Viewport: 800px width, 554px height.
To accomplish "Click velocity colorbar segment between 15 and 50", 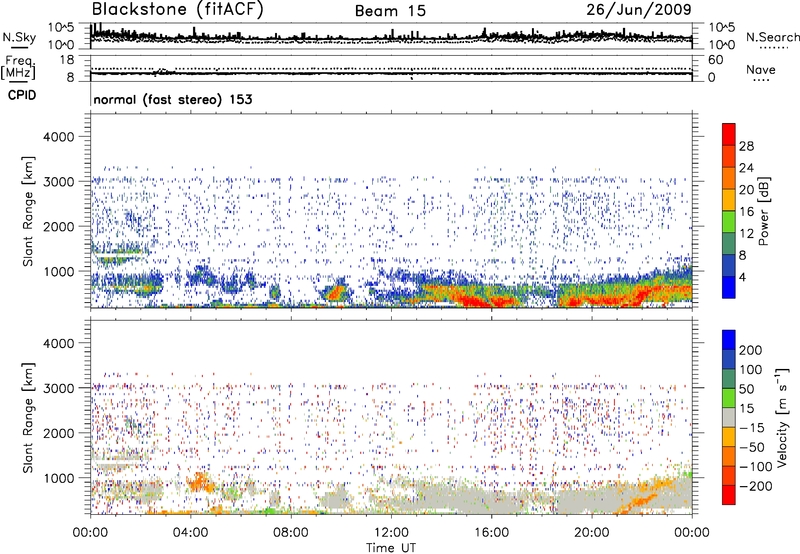I will [729, 398].
